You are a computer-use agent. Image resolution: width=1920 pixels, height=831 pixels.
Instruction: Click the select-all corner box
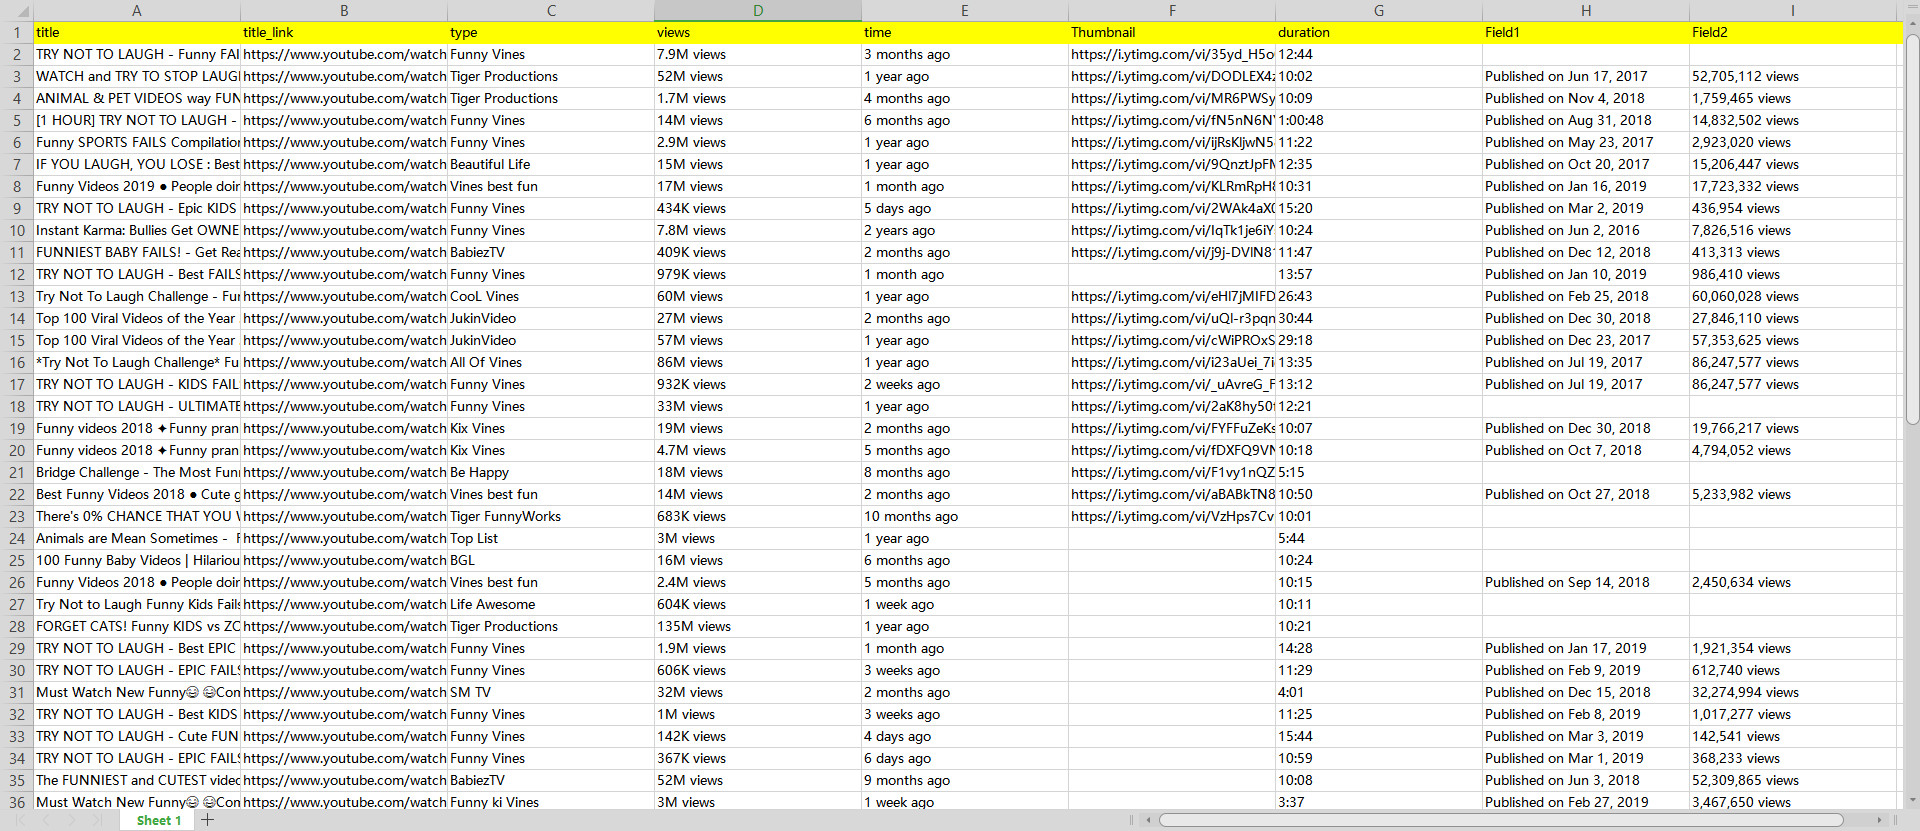coord(16,10)
